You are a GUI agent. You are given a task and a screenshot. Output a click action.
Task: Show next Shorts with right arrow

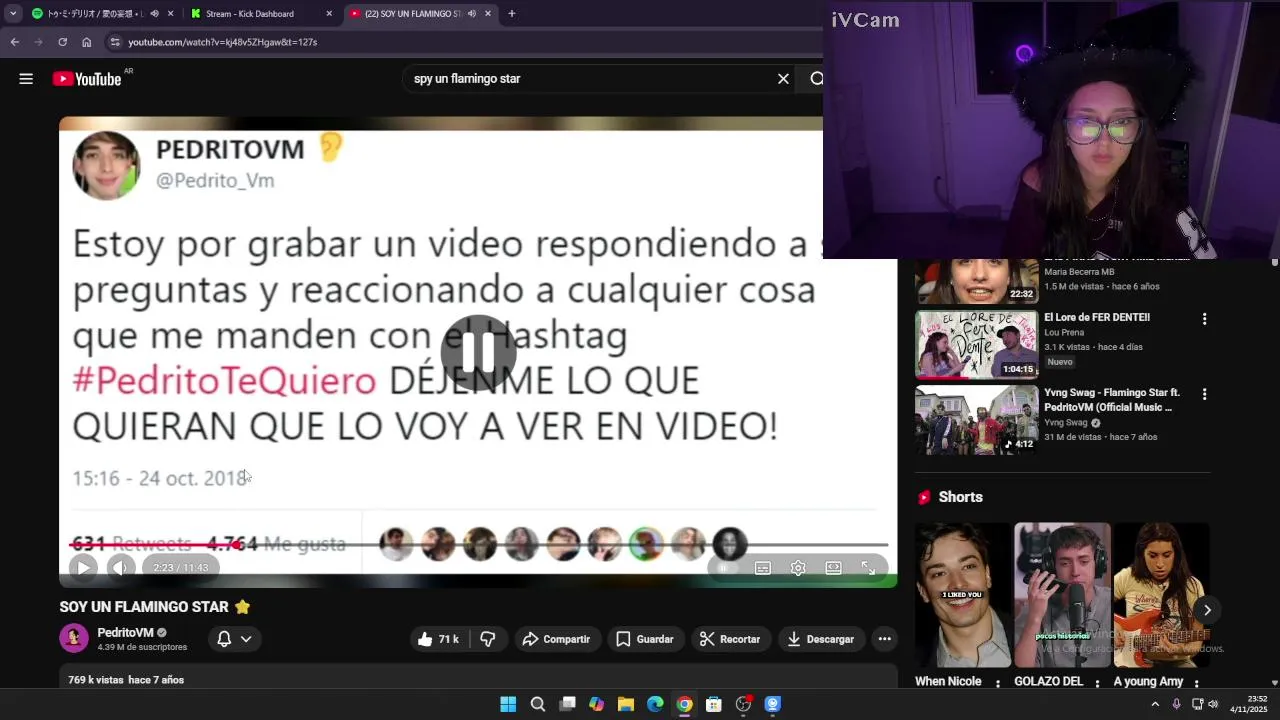pos(1207,610)
